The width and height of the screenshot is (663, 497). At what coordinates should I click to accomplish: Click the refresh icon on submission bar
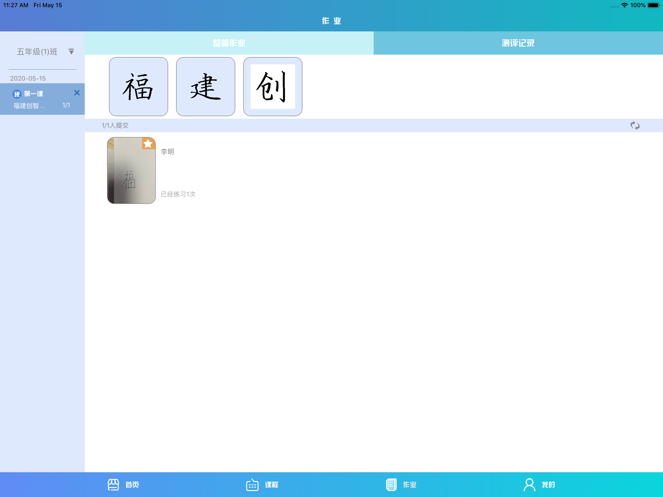635,126
